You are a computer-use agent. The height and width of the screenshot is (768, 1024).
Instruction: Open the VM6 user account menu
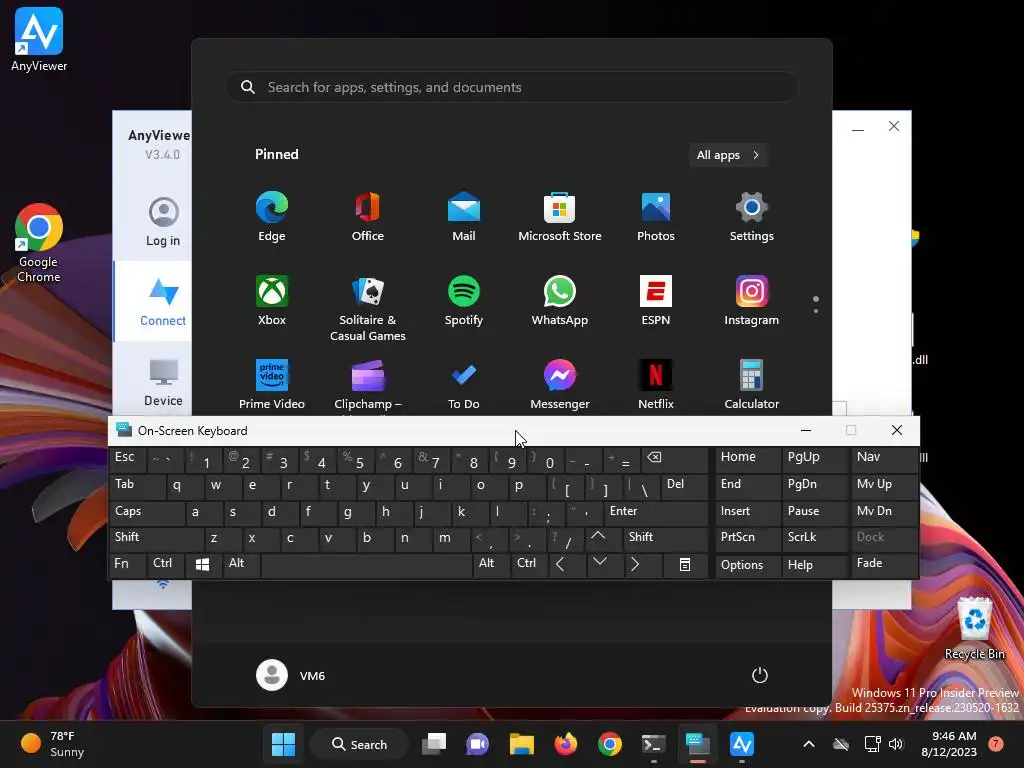291,675
